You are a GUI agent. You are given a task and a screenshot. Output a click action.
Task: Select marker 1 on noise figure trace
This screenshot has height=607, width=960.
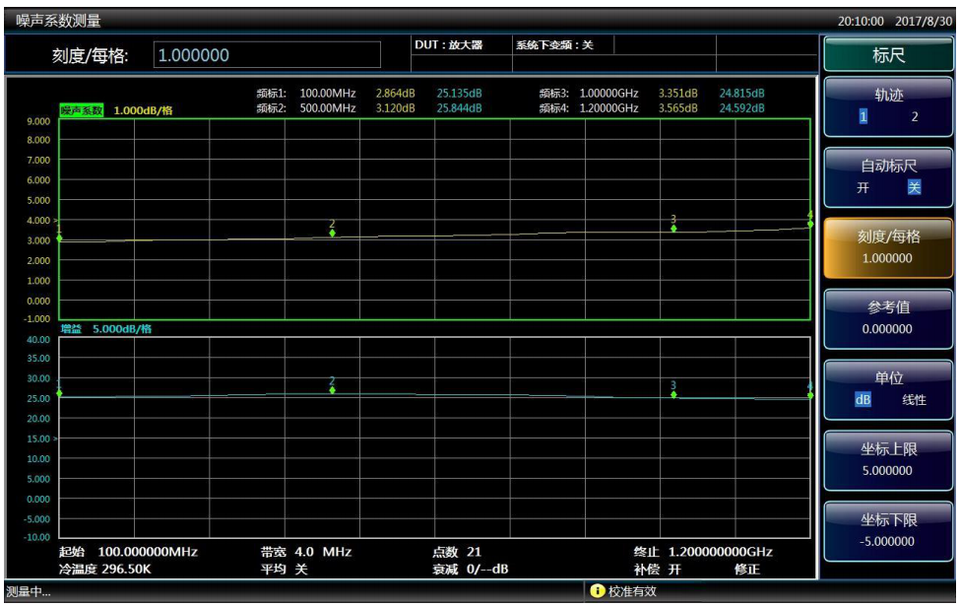tap(59, 238)
